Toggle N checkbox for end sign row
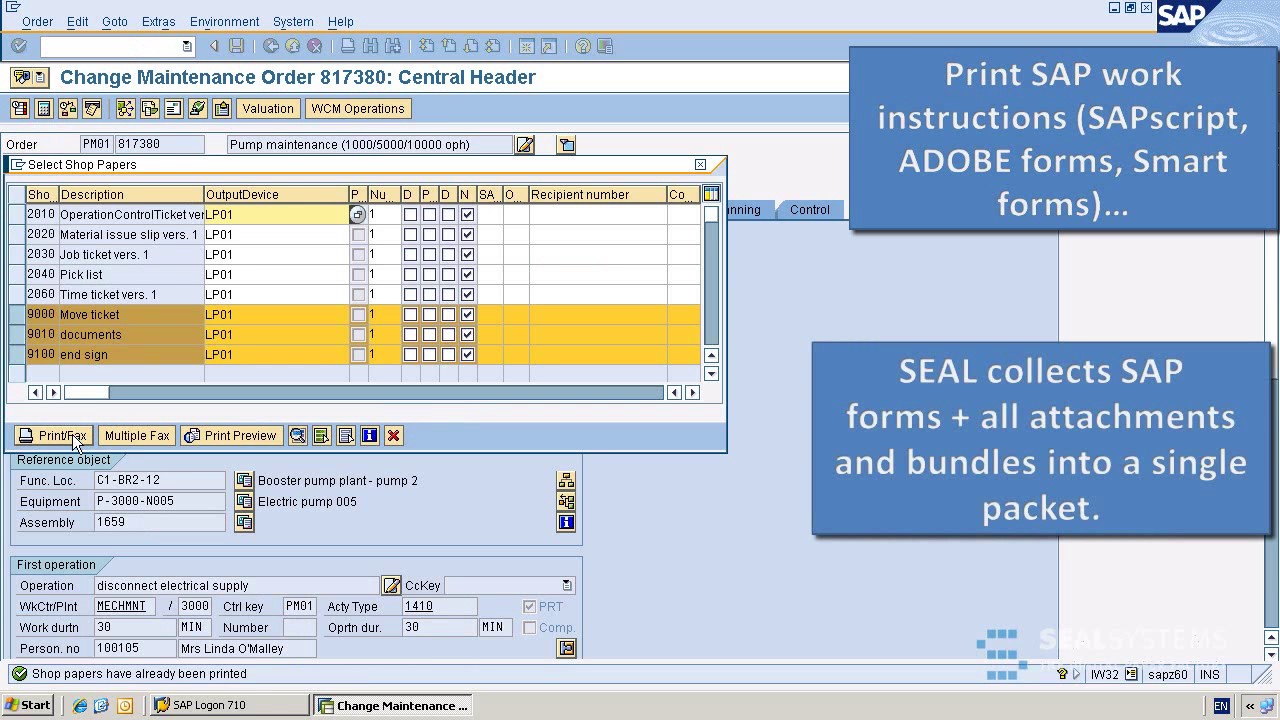The image size is (1280, 720). point(467,354)
